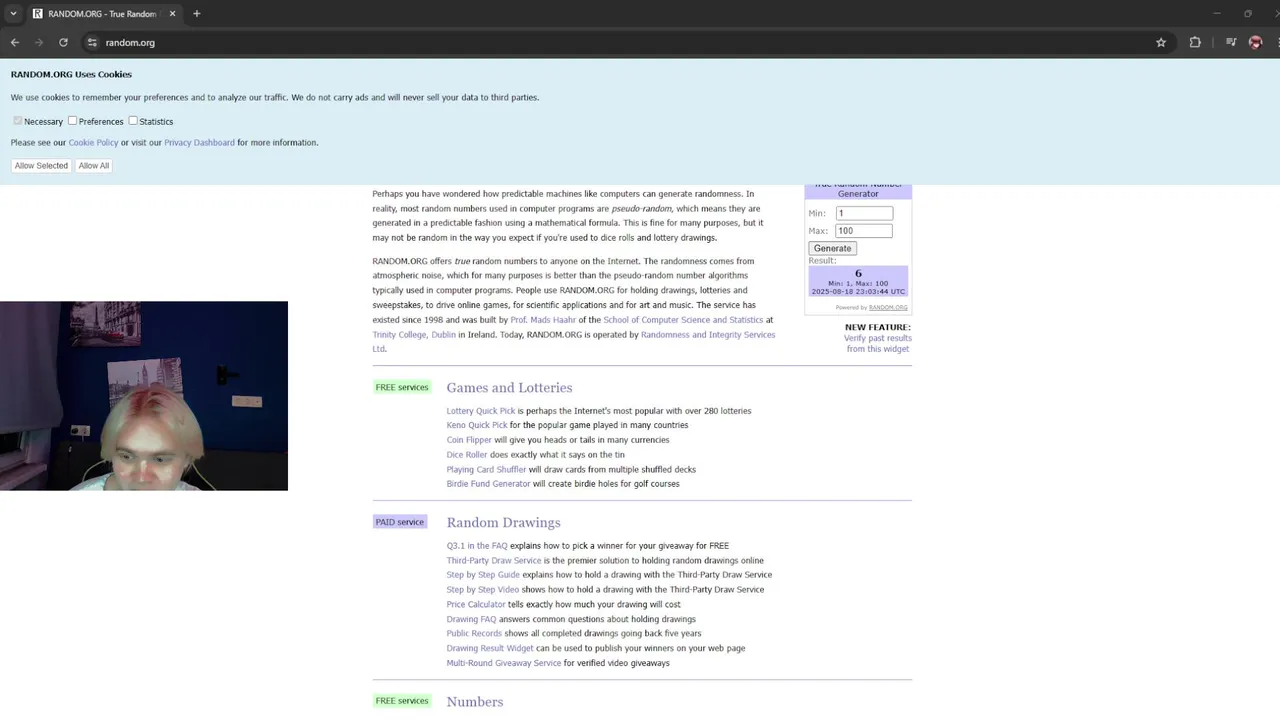Image resolution: width=1280 pixels, height=720 pixels.
Task: Open the Public Records link
Action: pyautogui.click(x=474, y=634)
